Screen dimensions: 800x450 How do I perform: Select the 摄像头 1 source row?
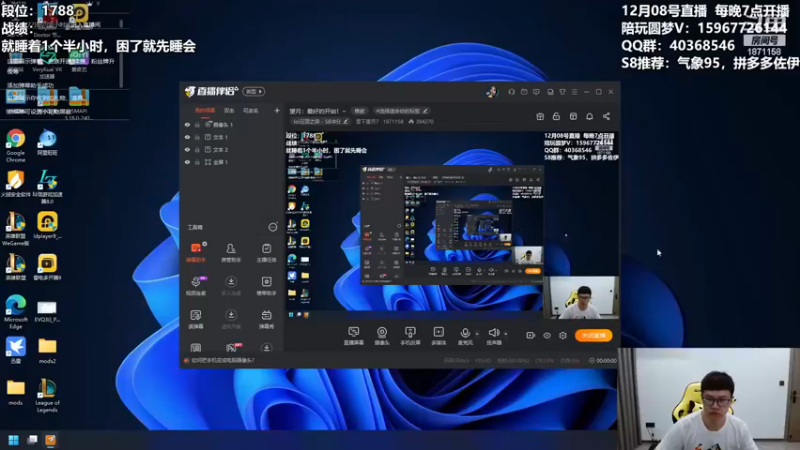(x=232, y=124)
